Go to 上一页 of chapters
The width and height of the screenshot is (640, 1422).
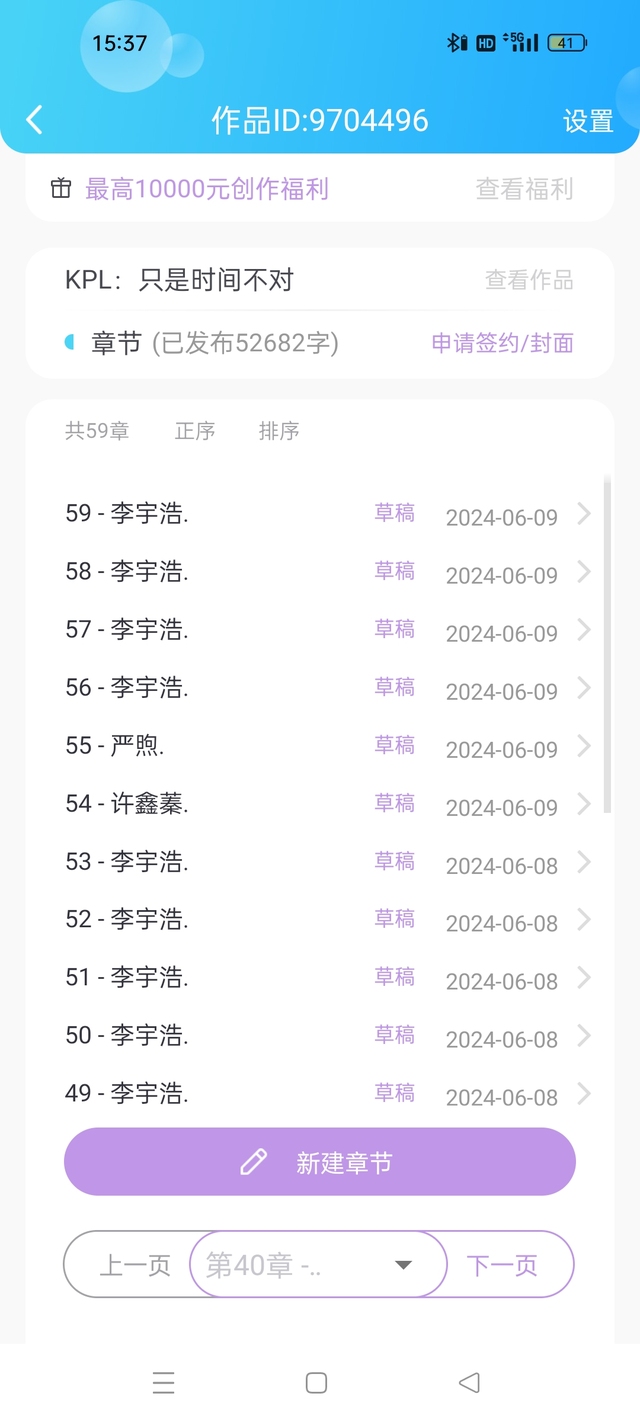(x=135, y=1265)
